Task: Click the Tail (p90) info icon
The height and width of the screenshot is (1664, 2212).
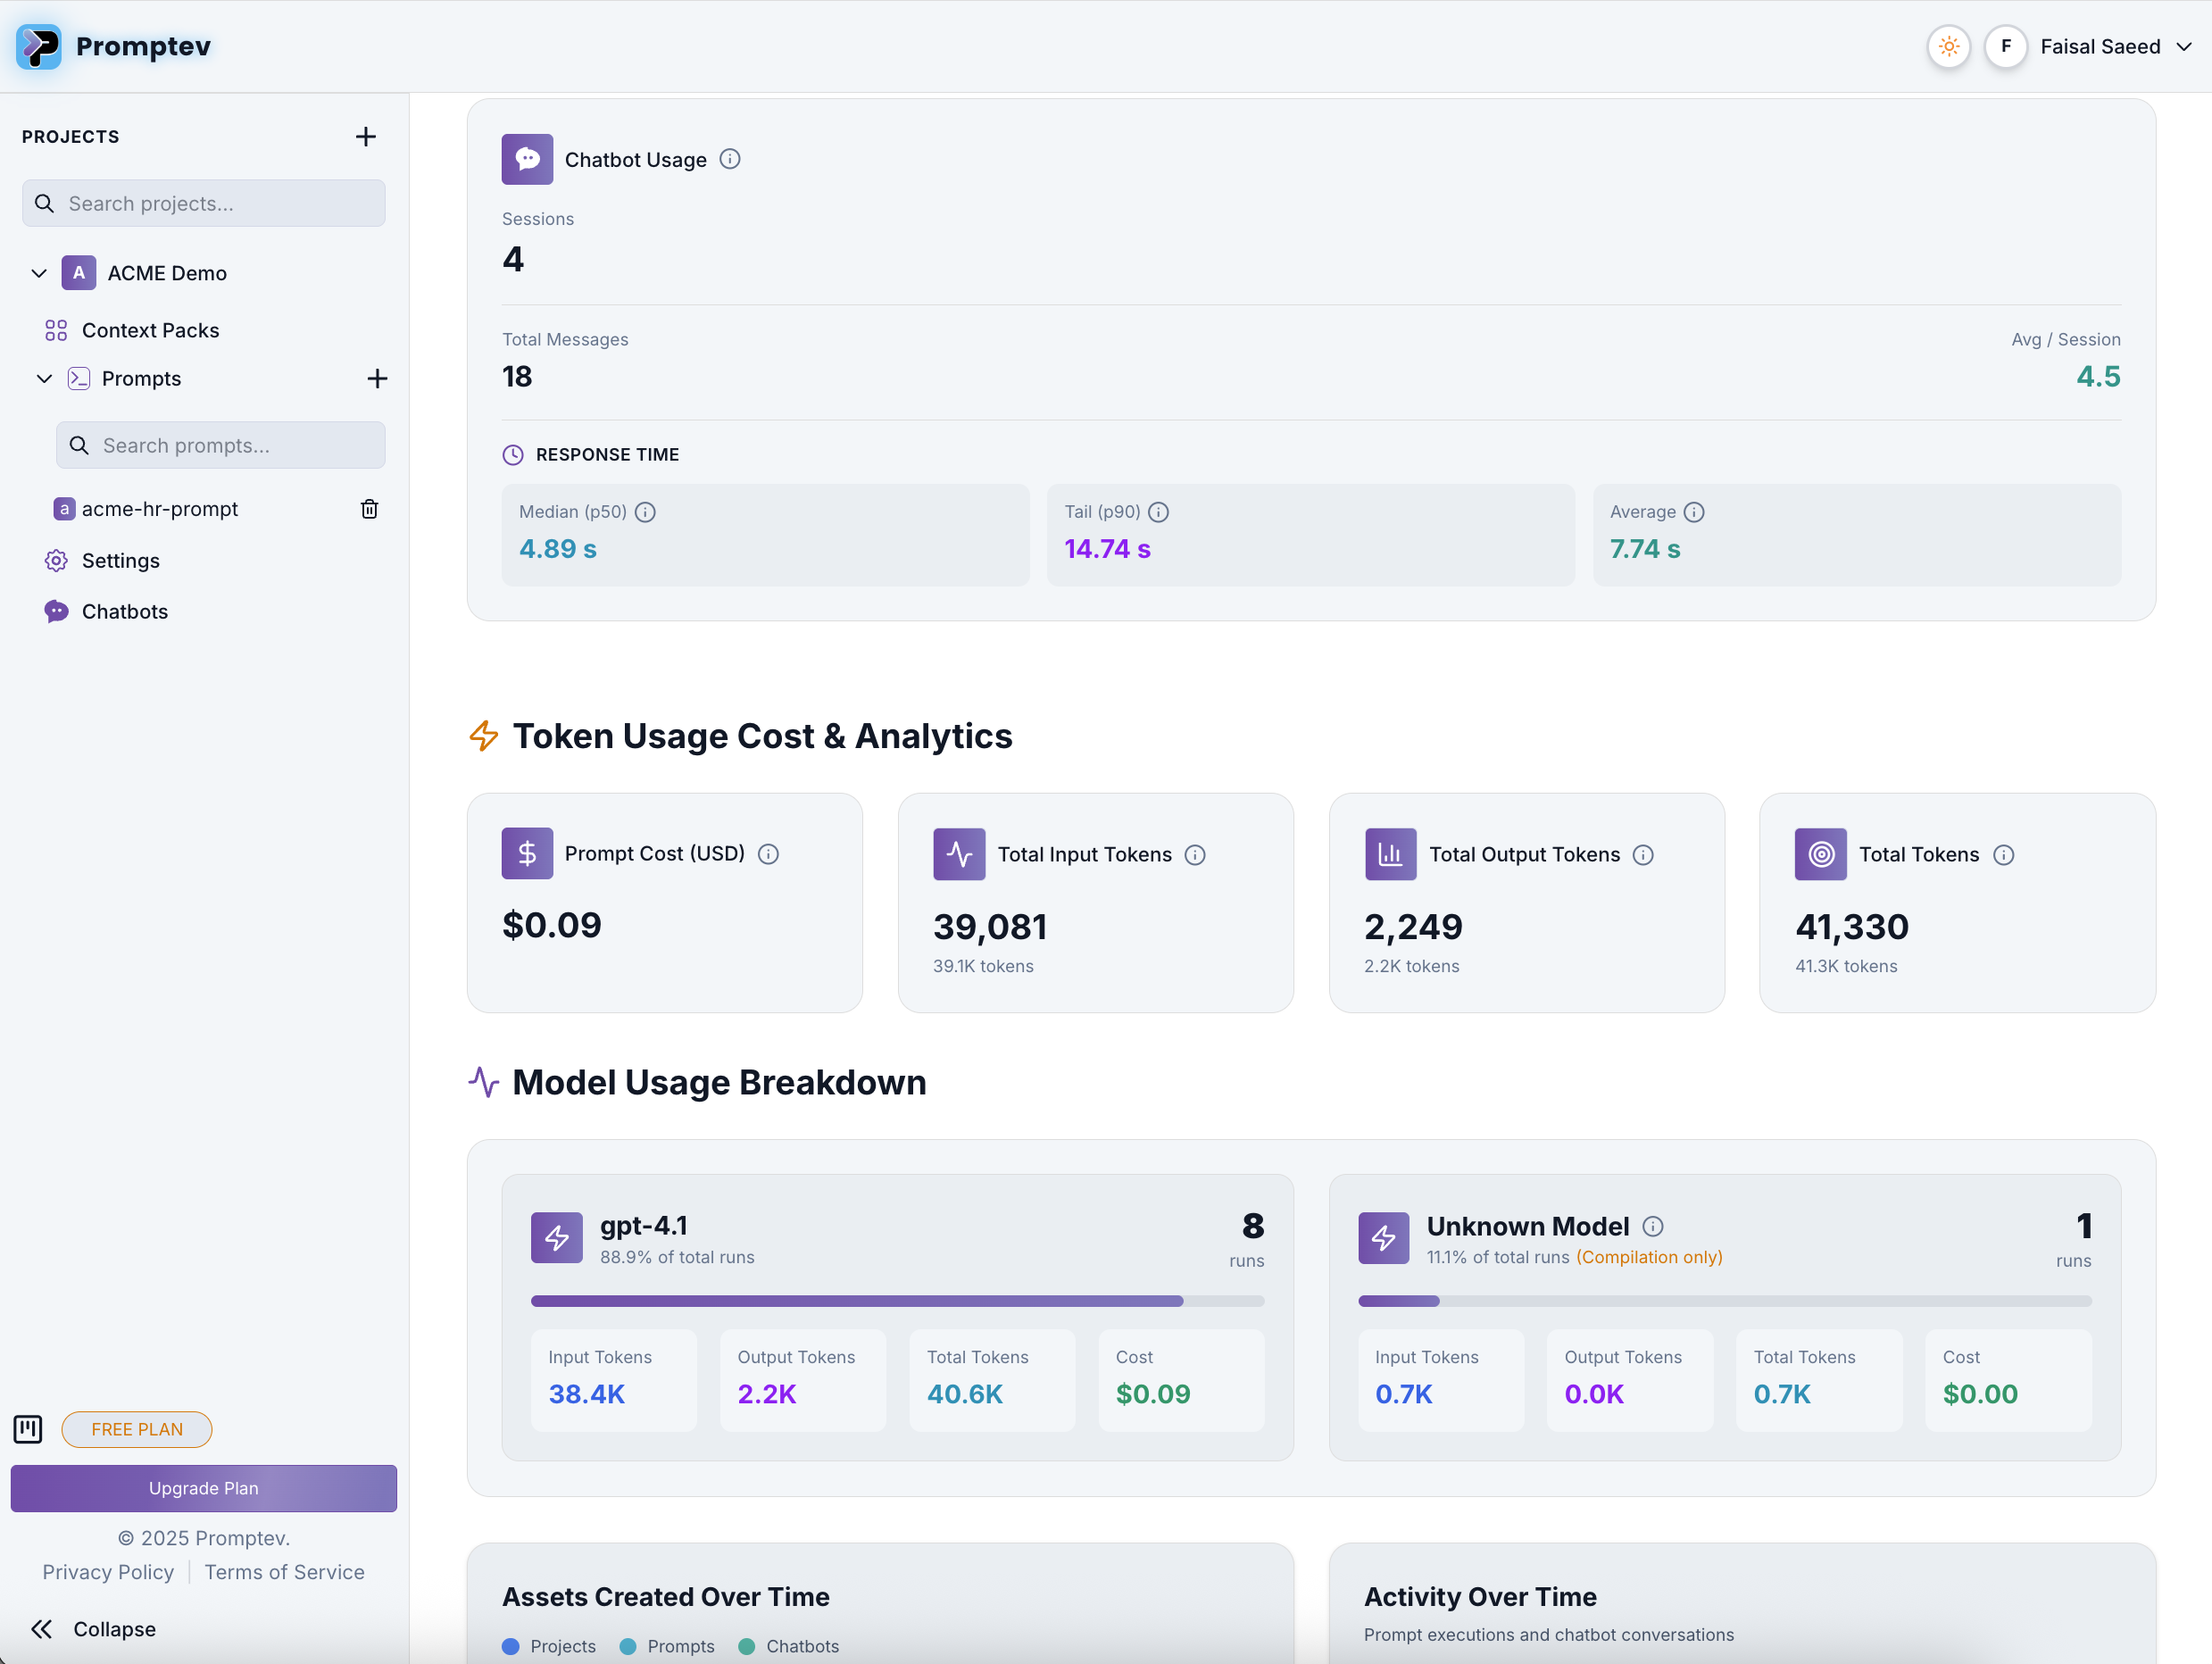Action: click(x=1158, y=512)
